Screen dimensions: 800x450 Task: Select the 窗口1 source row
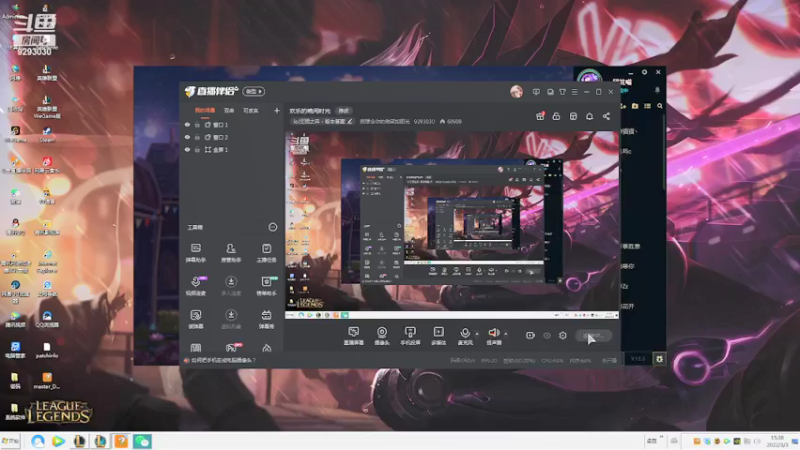pos(232,124)
